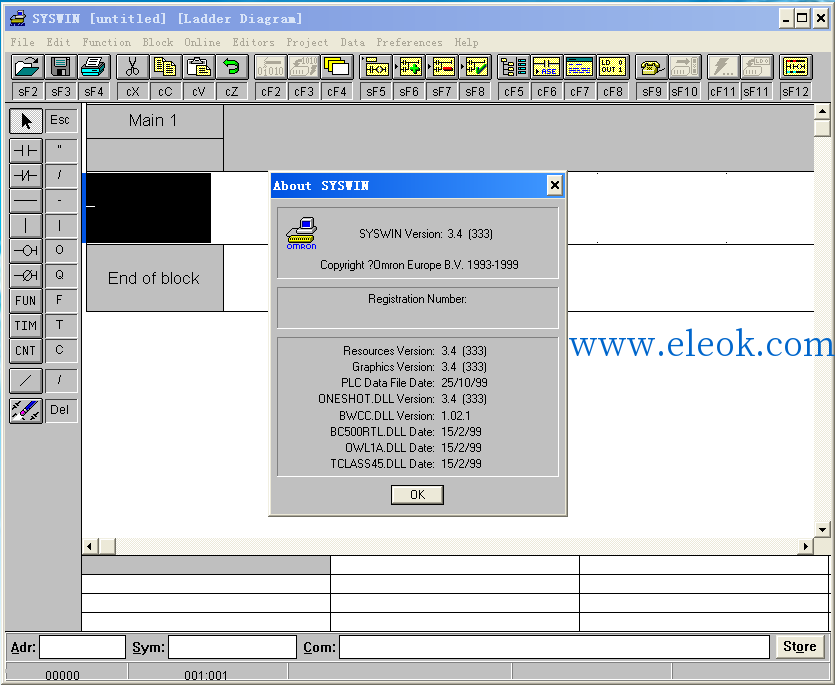Select the negated output coil tool
The image size is (835, 685).
26,275
